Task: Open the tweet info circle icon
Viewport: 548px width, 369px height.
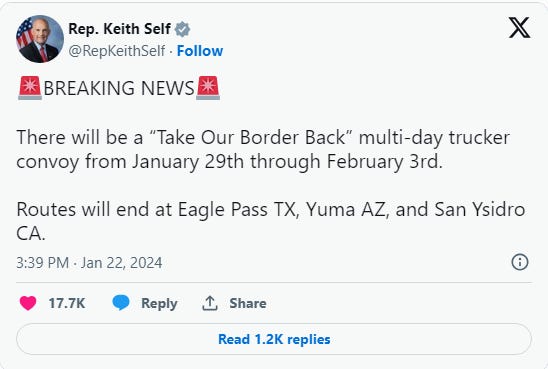Action: coord(520,262)
